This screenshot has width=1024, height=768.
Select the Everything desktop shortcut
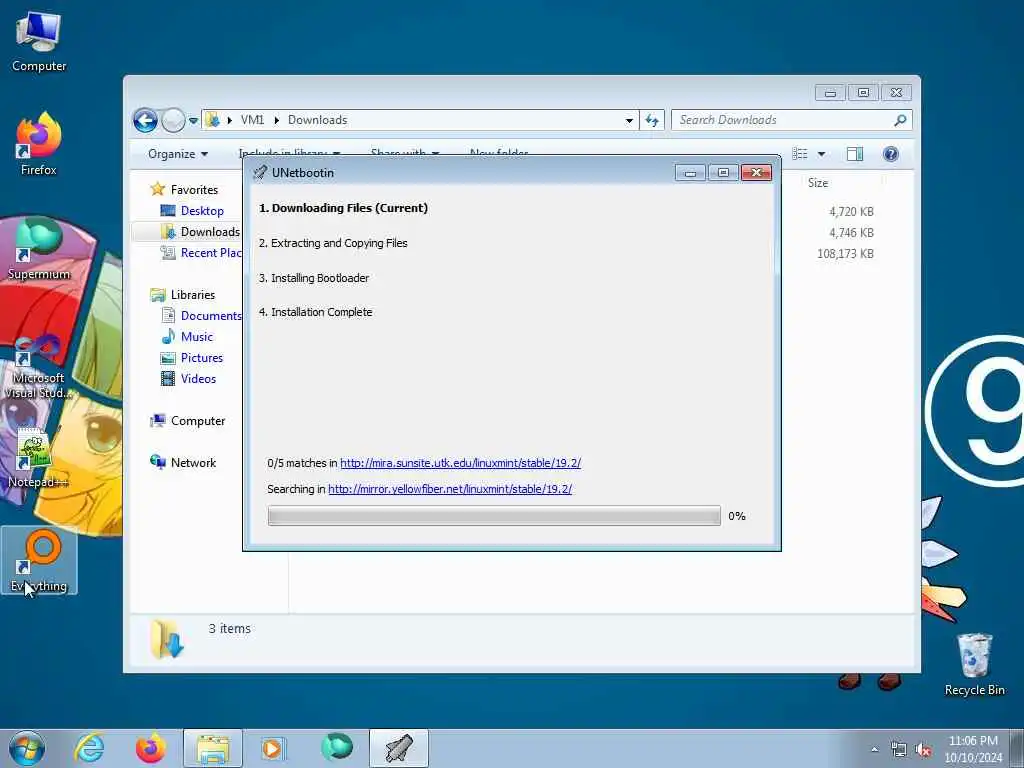tap(39, 560)
